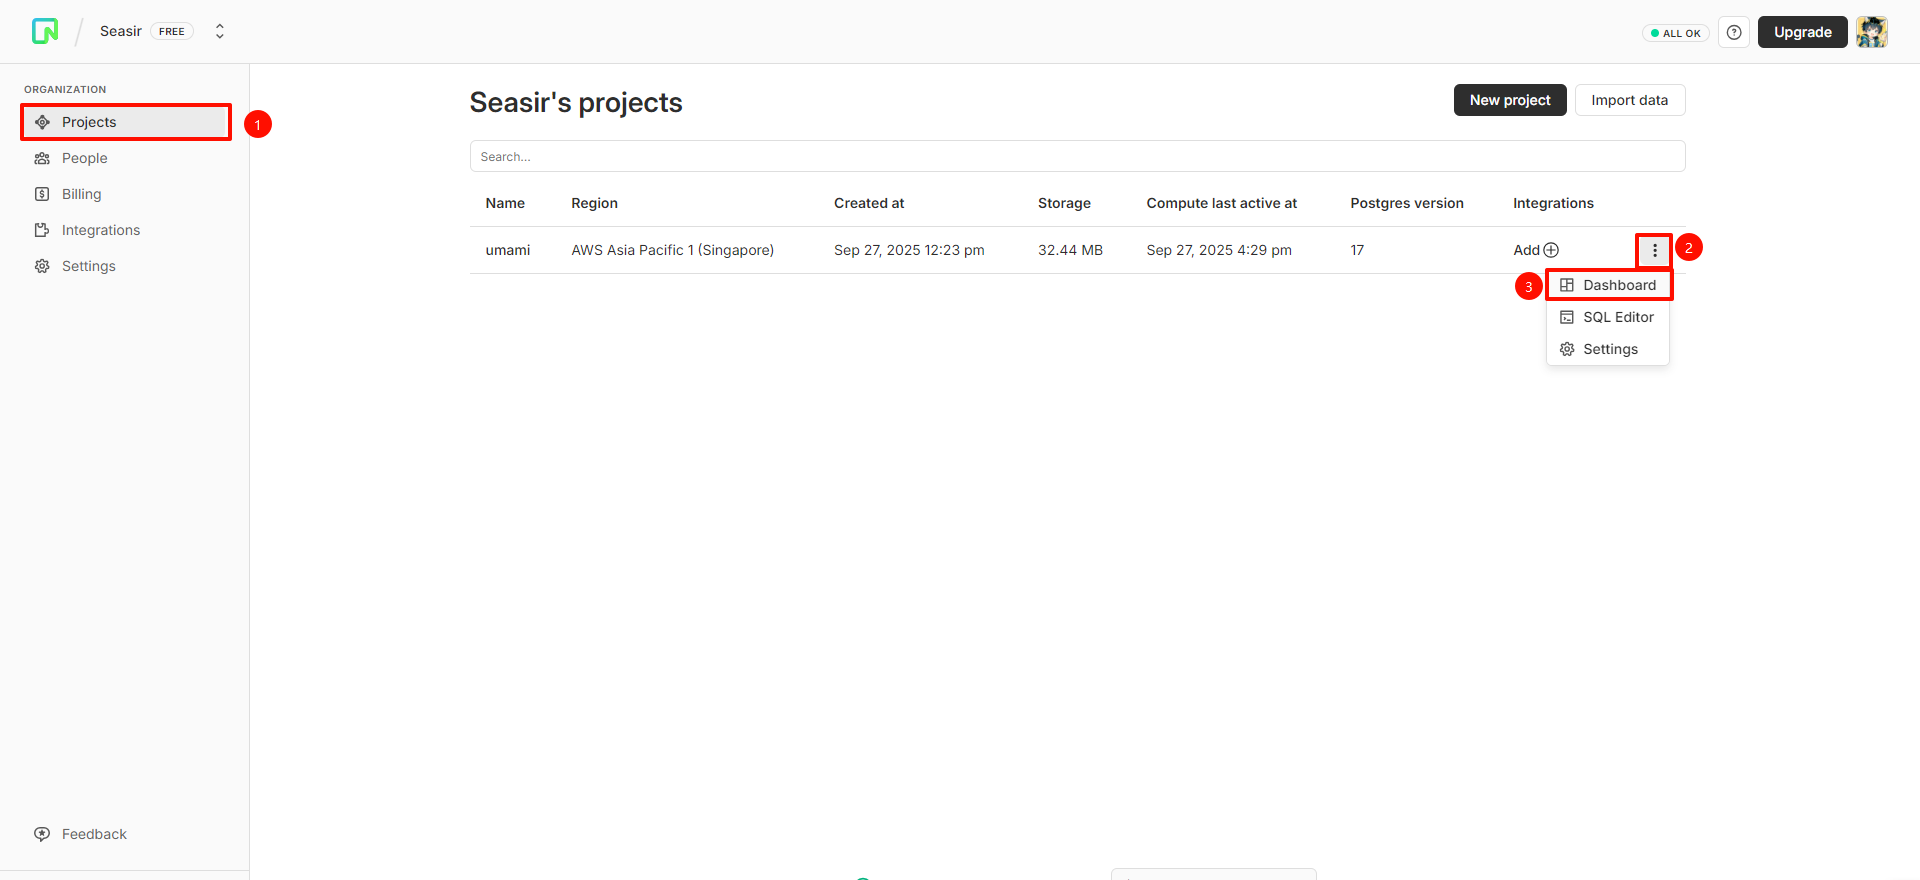1920x880 pixels.
Task: Navigate to Integrations in the sidebar
Action: (100, 230)
